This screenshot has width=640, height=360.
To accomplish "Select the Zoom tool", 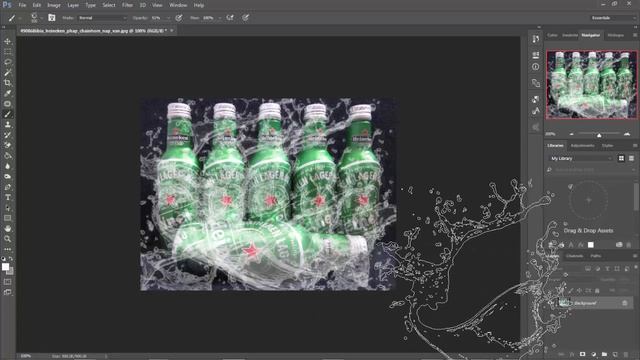I will [x=7, y=239].
